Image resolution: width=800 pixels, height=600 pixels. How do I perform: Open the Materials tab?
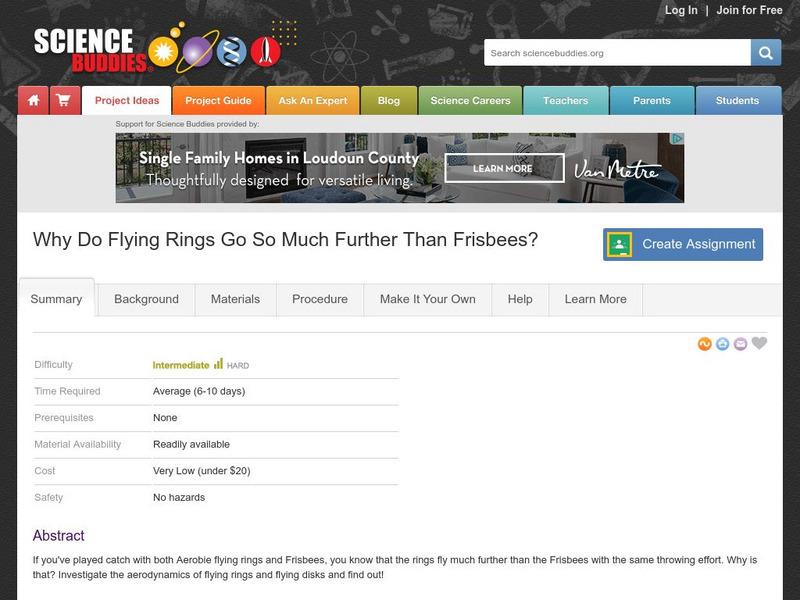(x=235, y=299)
